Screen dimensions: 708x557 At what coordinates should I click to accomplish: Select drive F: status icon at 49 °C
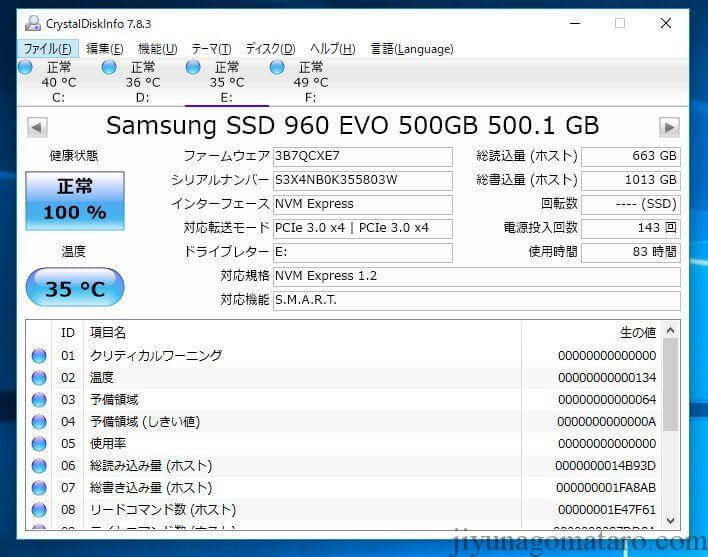click(x=278, y=68)
